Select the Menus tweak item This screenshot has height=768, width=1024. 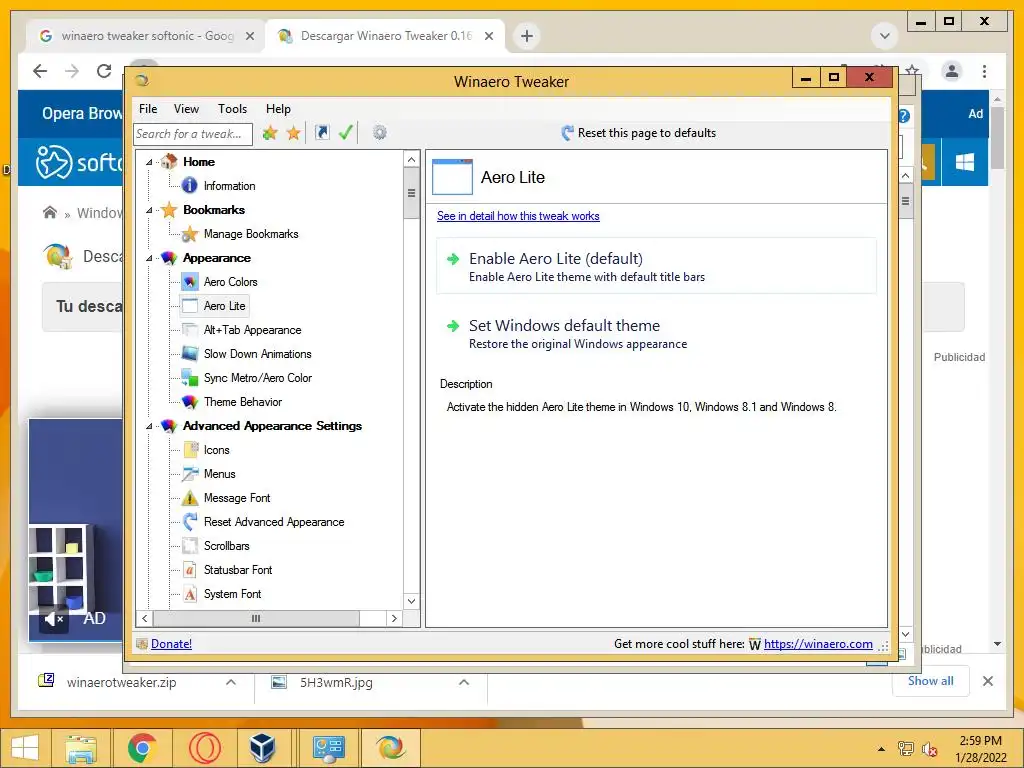pos(219,474)
